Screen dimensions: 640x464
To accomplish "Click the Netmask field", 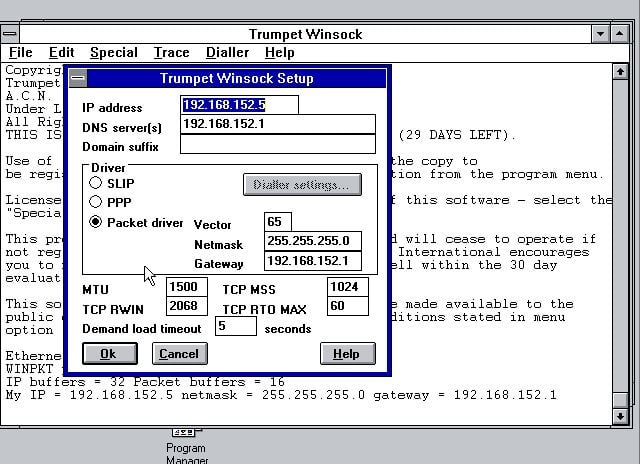I will pos(313,241).
